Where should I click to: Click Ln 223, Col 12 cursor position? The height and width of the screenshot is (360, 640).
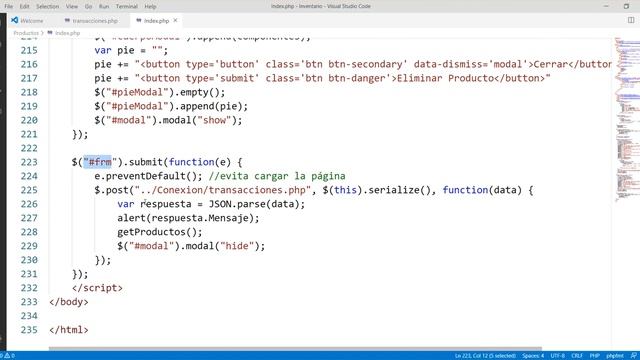coord(485,356)
